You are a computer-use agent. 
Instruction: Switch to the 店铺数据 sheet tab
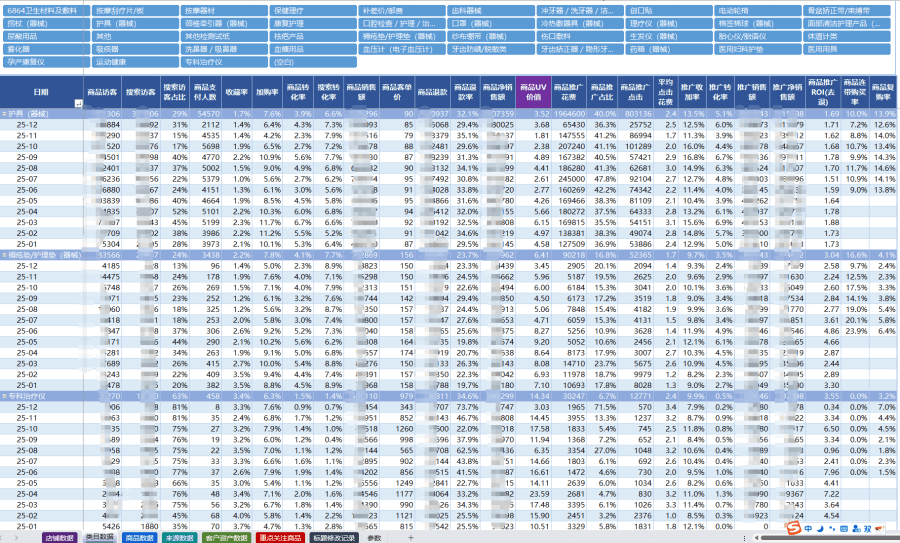click(x=59, y=537)
